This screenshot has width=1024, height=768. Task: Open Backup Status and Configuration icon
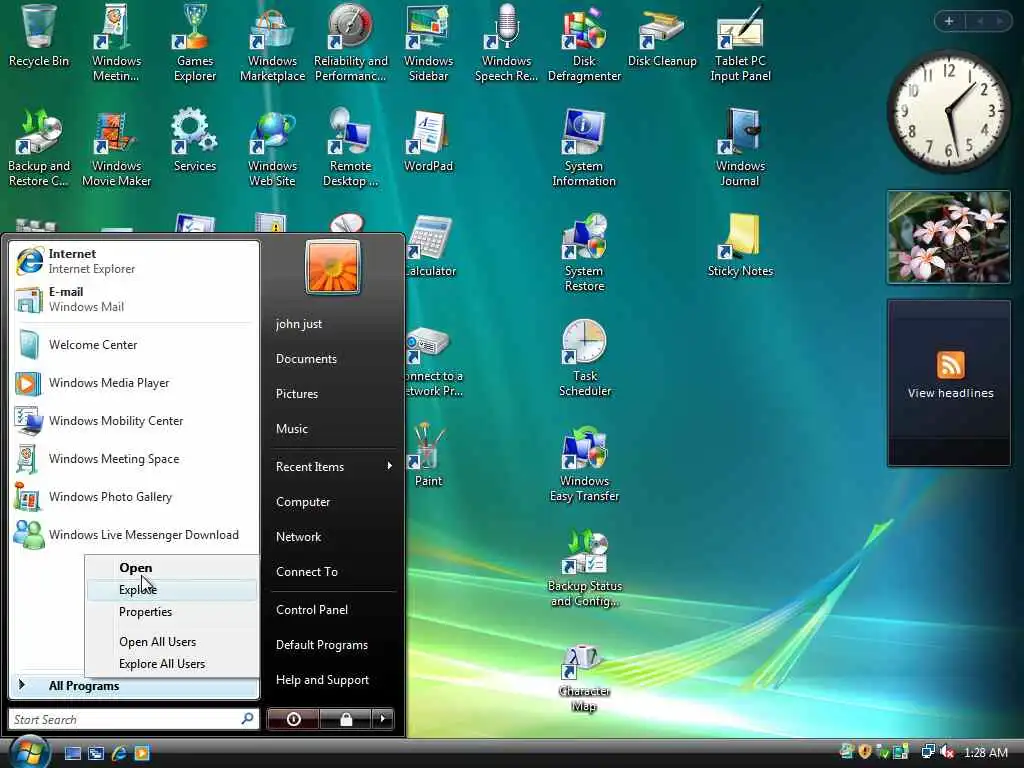point(584,568)
